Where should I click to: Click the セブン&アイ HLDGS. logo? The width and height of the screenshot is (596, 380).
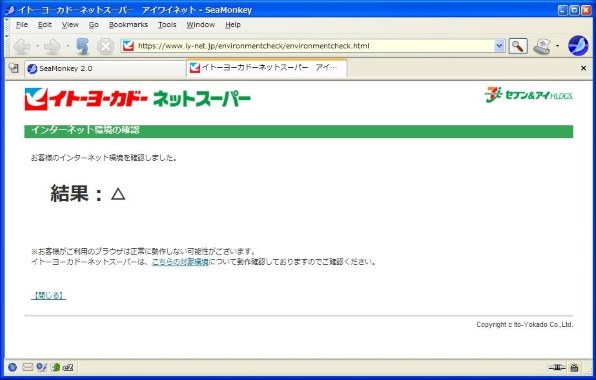pyautogui.click(x=529, y=95)
